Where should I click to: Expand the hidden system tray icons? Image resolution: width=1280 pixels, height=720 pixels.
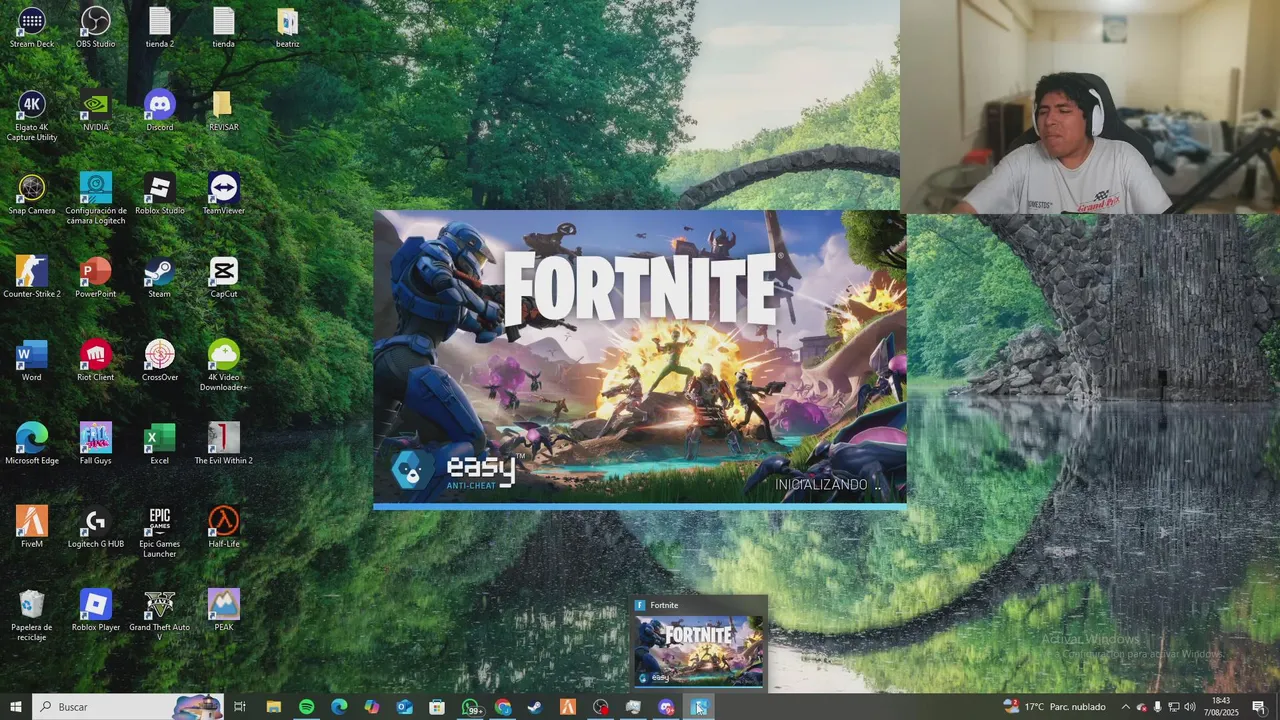[1125, 706]
